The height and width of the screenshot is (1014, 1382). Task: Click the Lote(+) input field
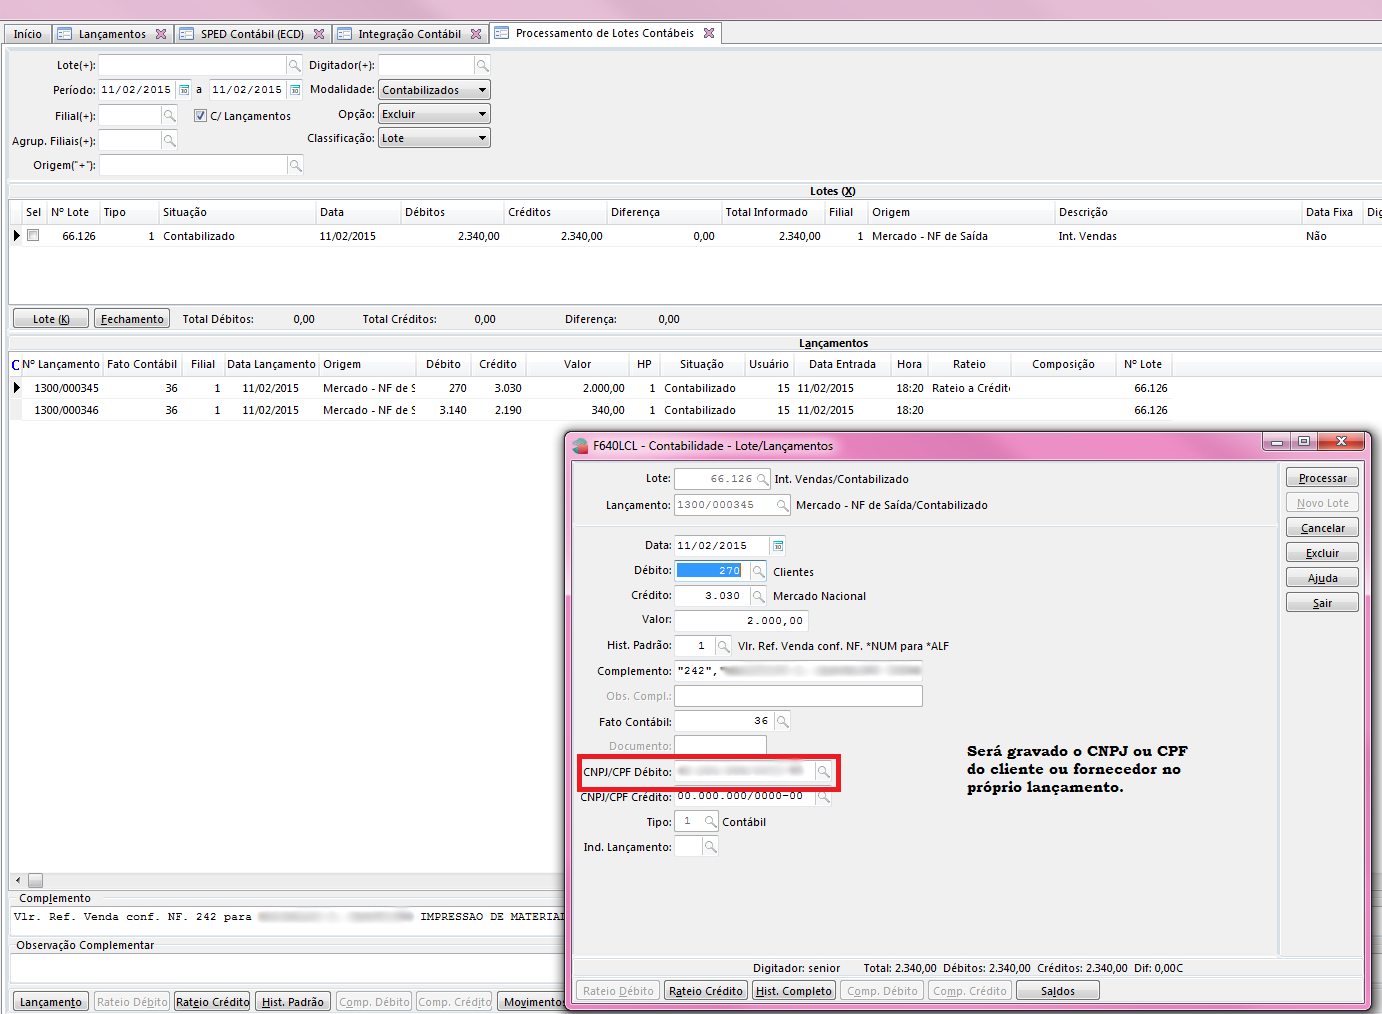pos(193,65)
